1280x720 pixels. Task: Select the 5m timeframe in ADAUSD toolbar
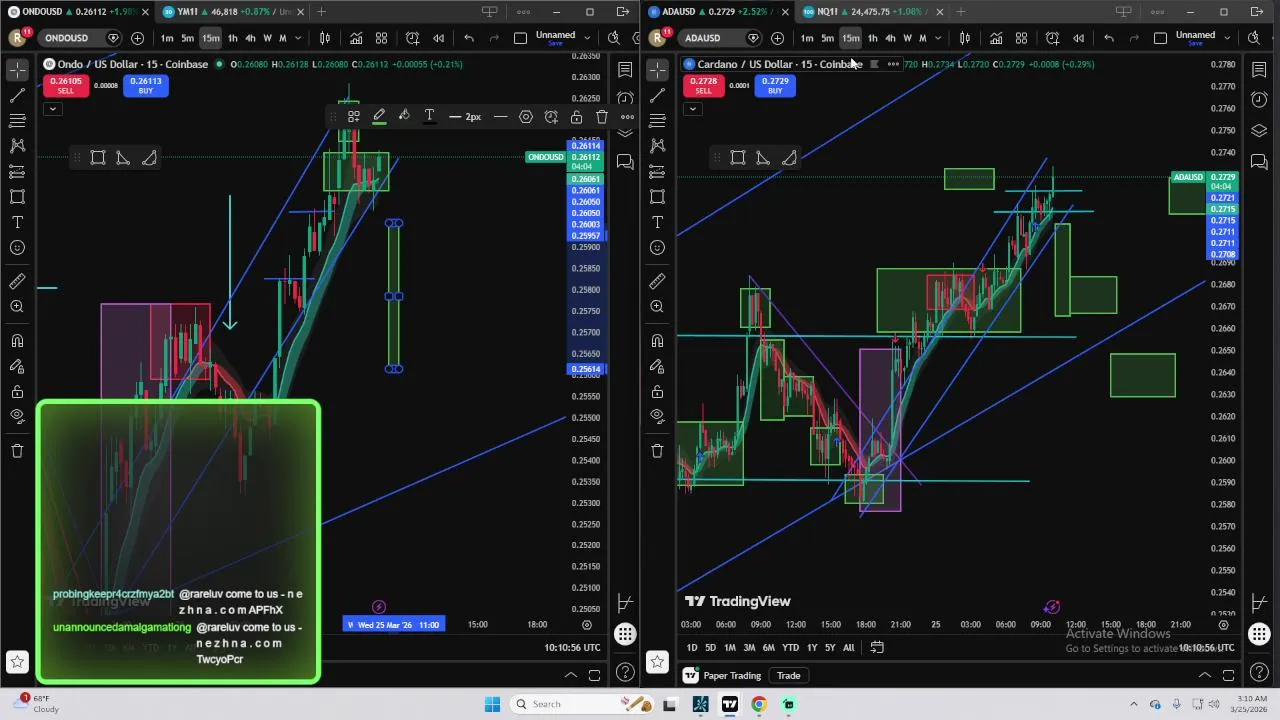827,38
